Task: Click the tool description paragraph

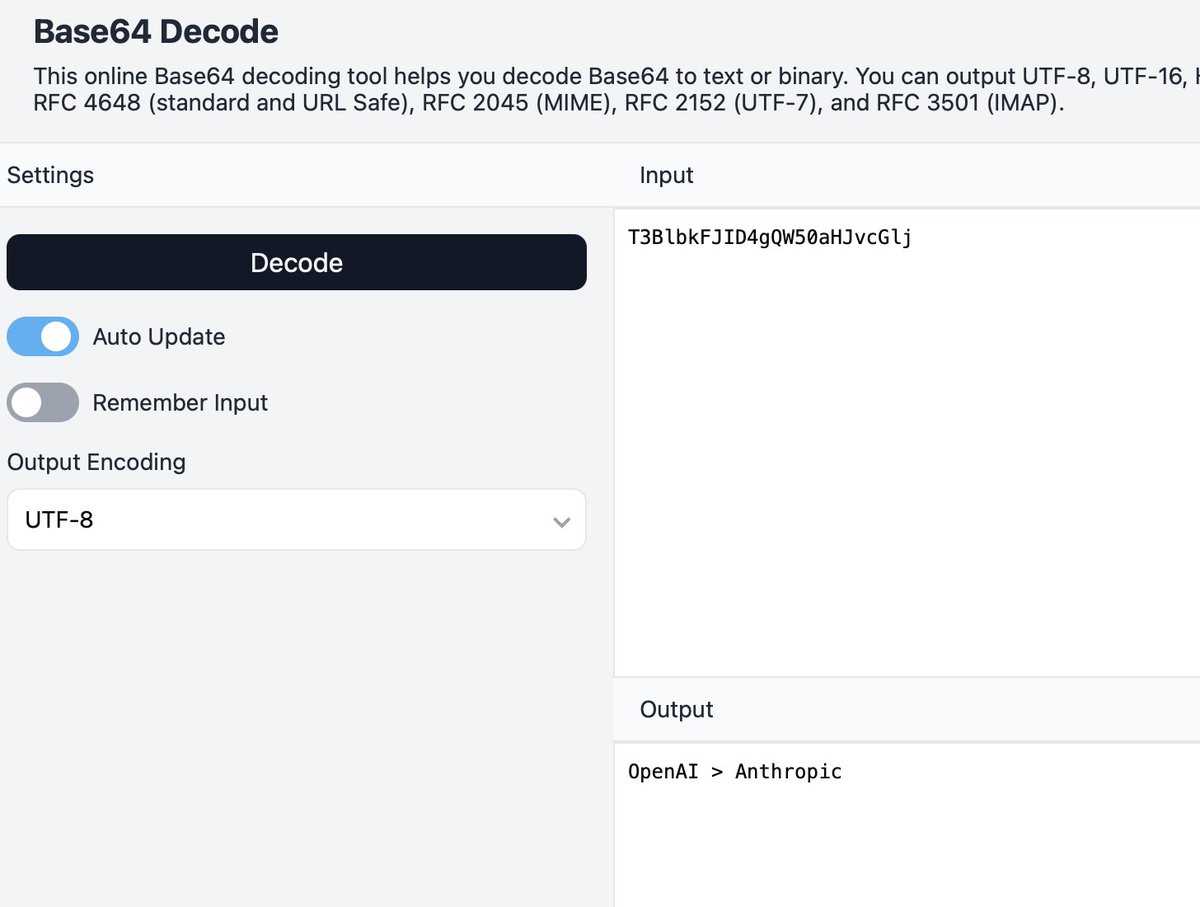Action: click(x=616, y=90)
